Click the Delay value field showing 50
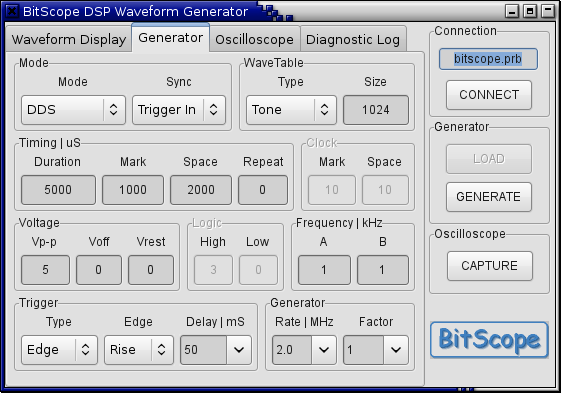 [203, 350]
